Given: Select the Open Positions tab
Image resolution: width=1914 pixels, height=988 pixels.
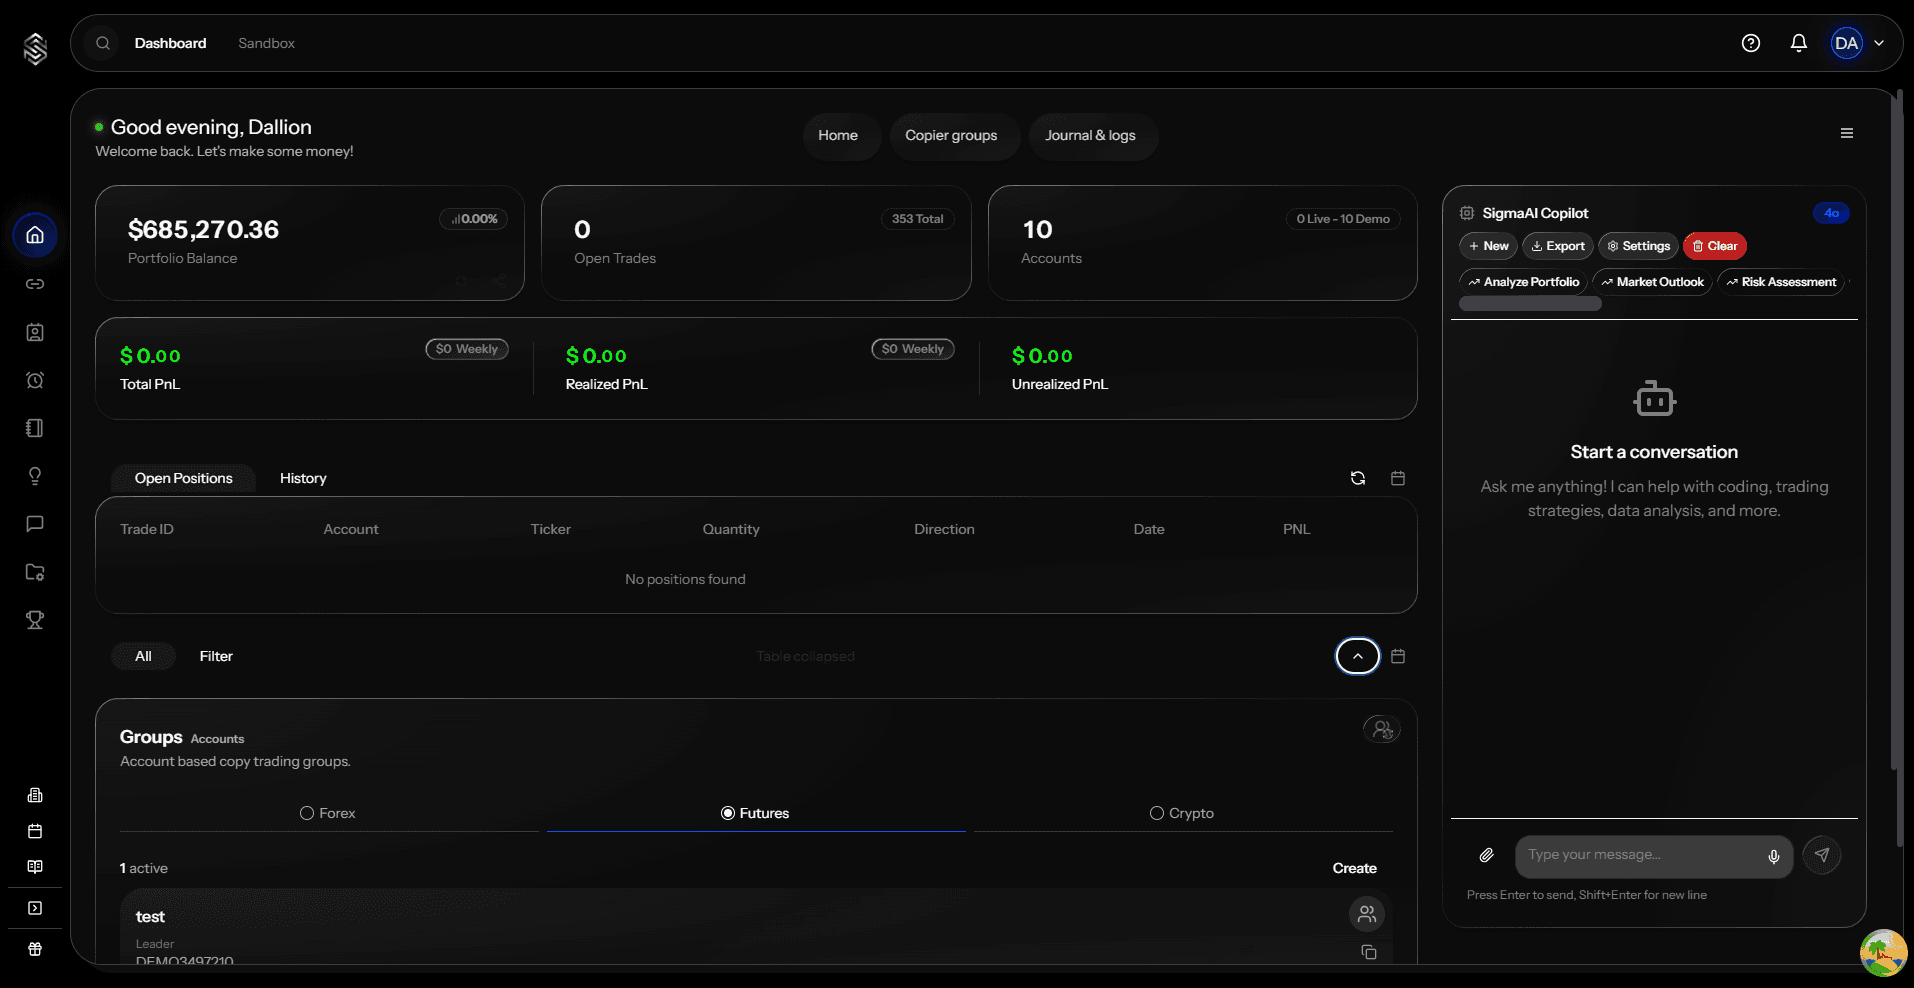Looking at the screenshot, I should 184,478.
